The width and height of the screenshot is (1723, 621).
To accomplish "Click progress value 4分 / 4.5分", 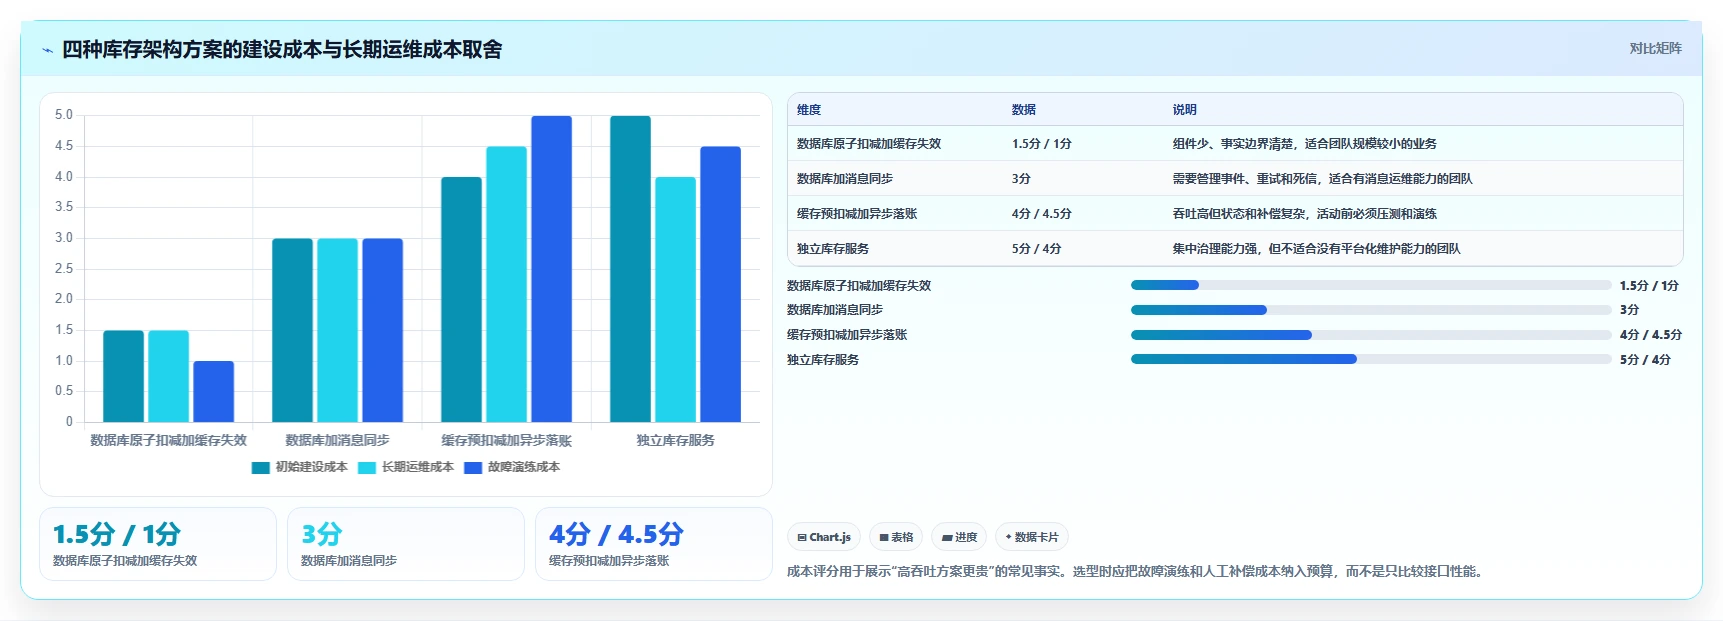I will tap(1651, 335).
